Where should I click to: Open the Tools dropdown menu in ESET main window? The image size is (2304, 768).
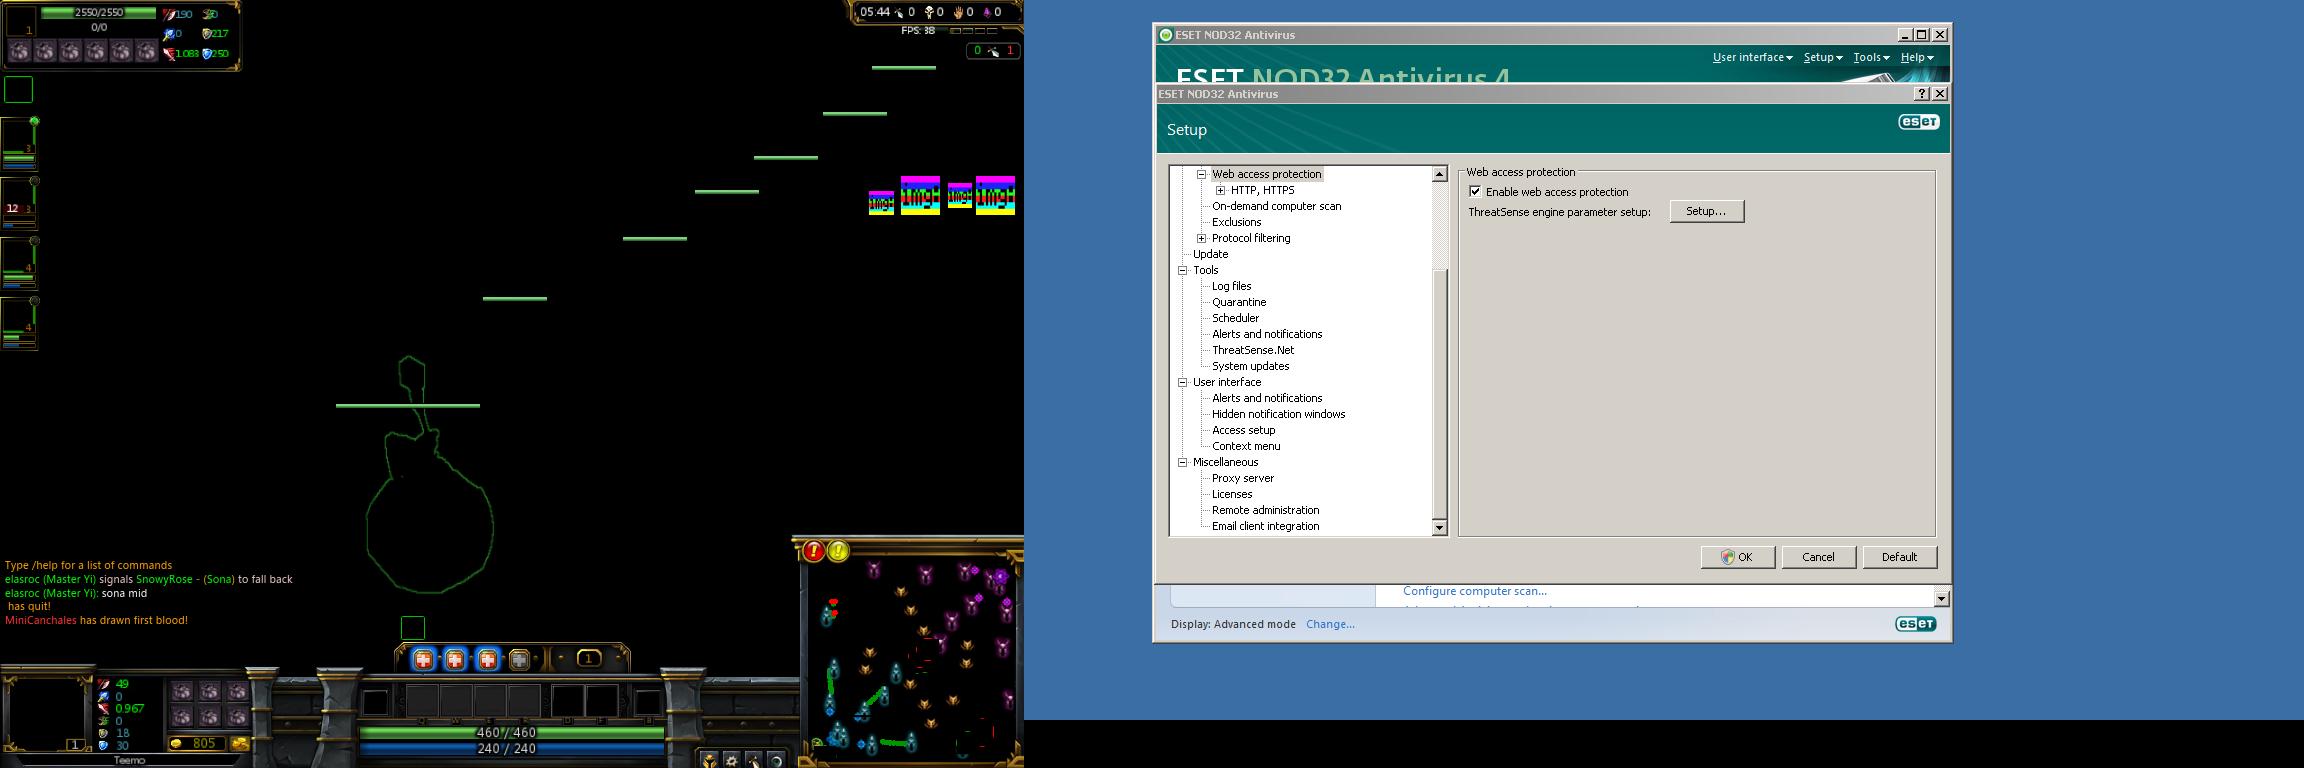pos(1871,58)
